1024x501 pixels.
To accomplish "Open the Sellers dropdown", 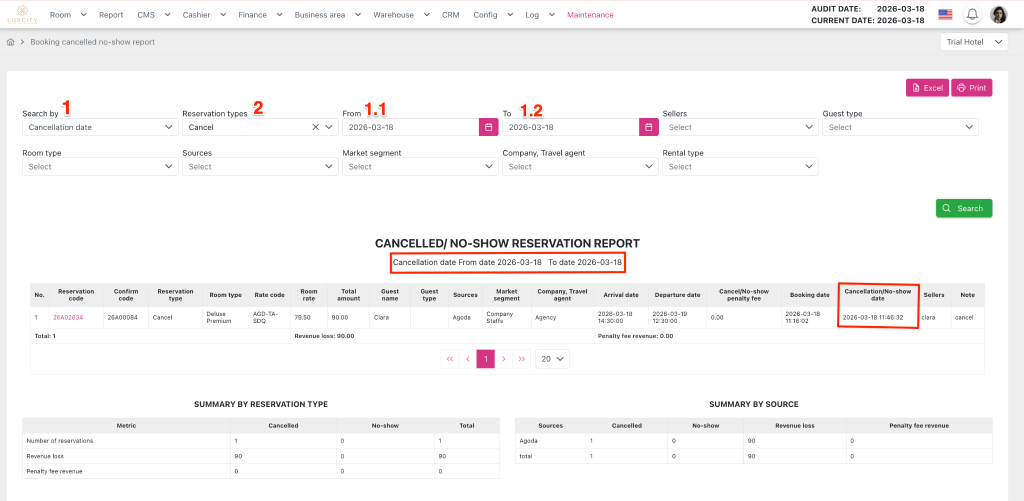I will pyautogui.click(x=739, y=127).
